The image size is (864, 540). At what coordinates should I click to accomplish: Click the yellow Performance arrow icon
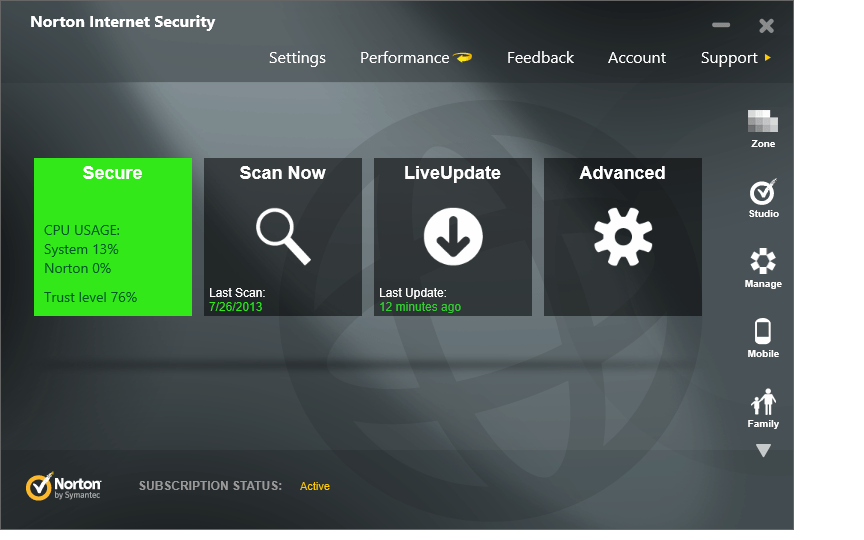point(463,58)
